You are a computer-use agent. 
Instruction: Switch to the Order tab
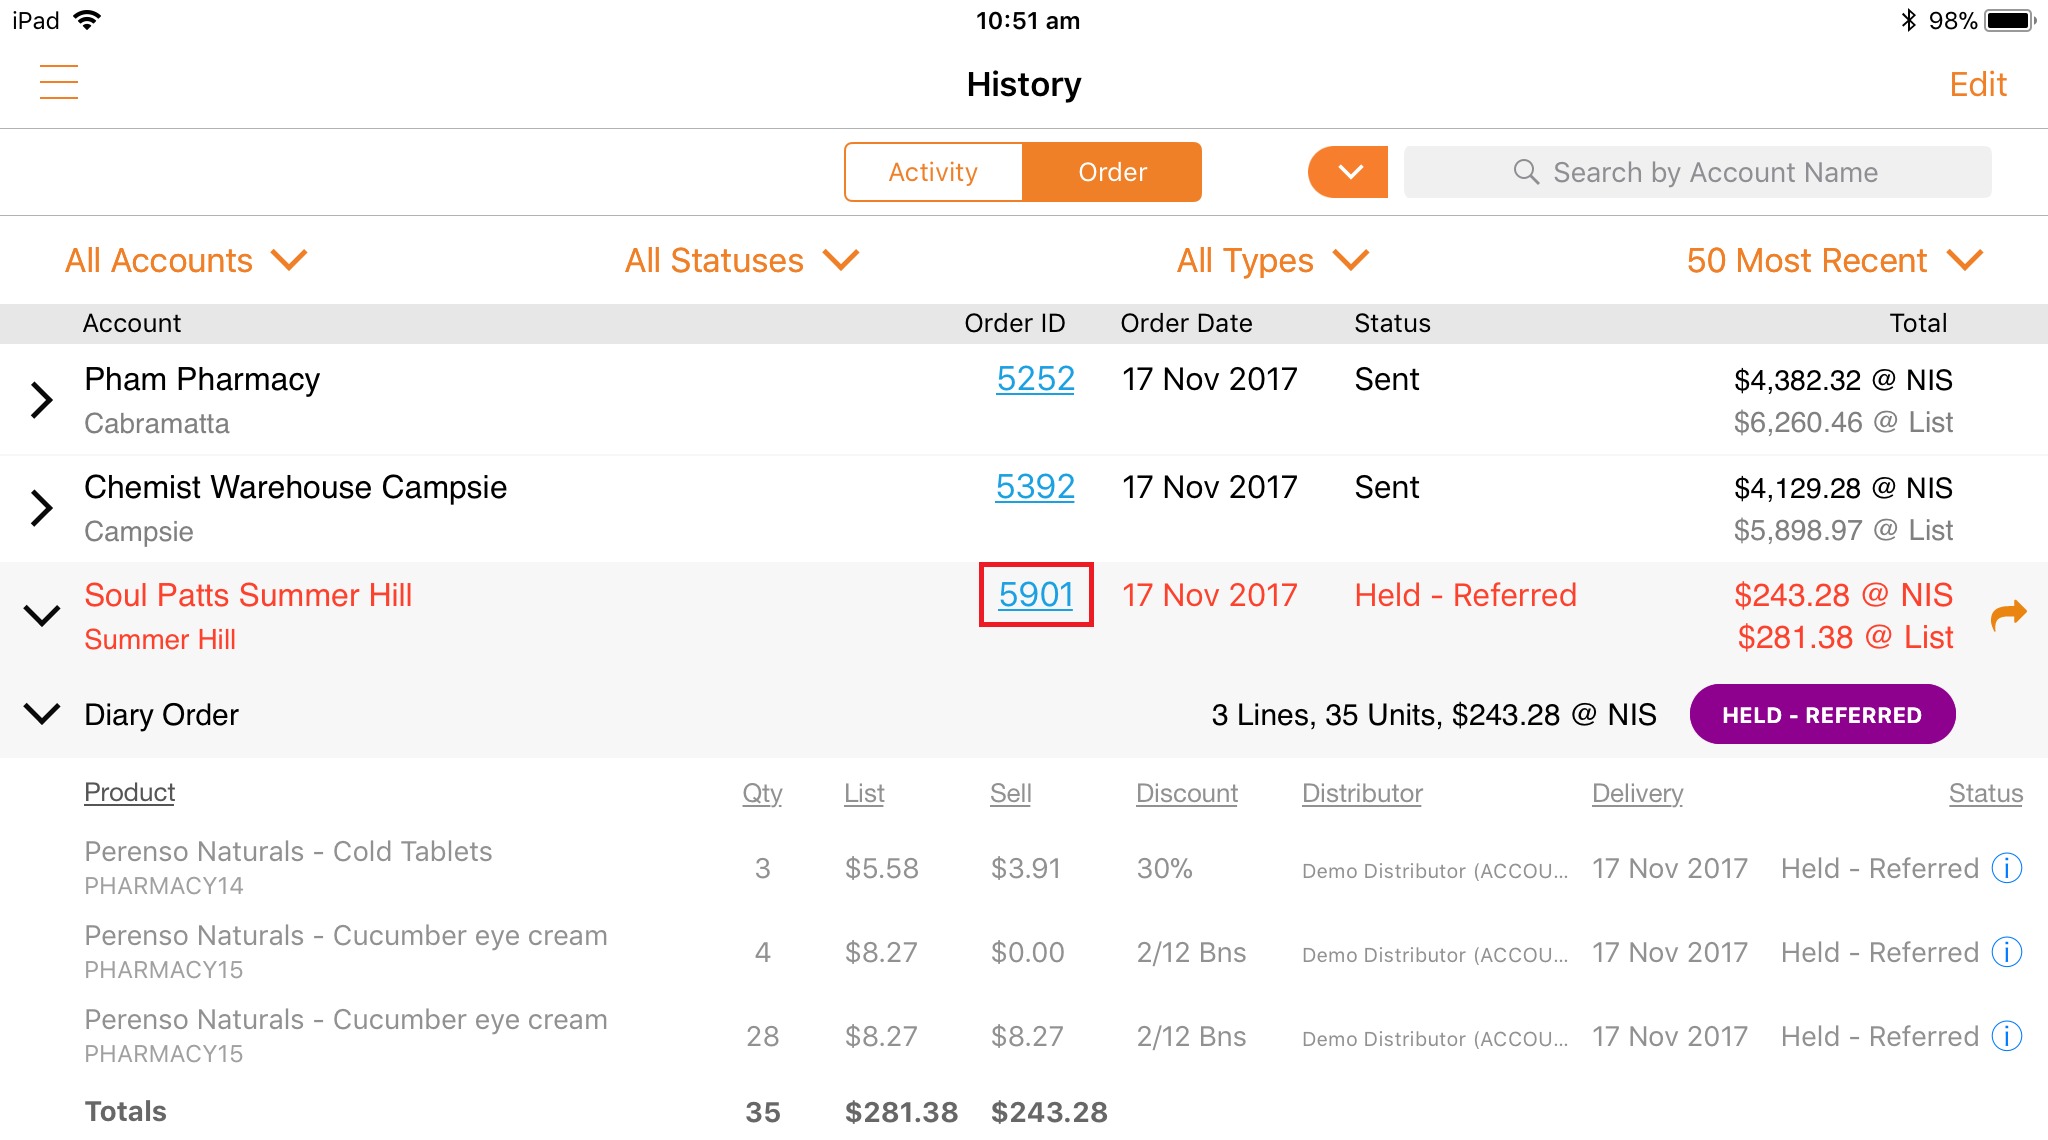point(1112,172)
